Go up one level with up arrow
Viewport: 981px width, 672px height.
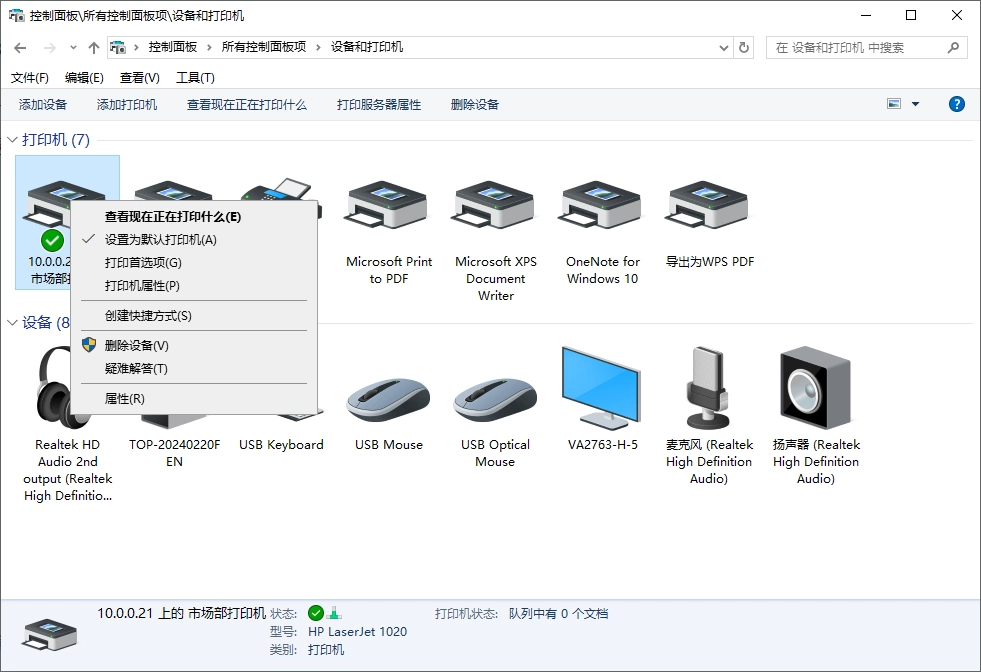(x=94, y=48)
